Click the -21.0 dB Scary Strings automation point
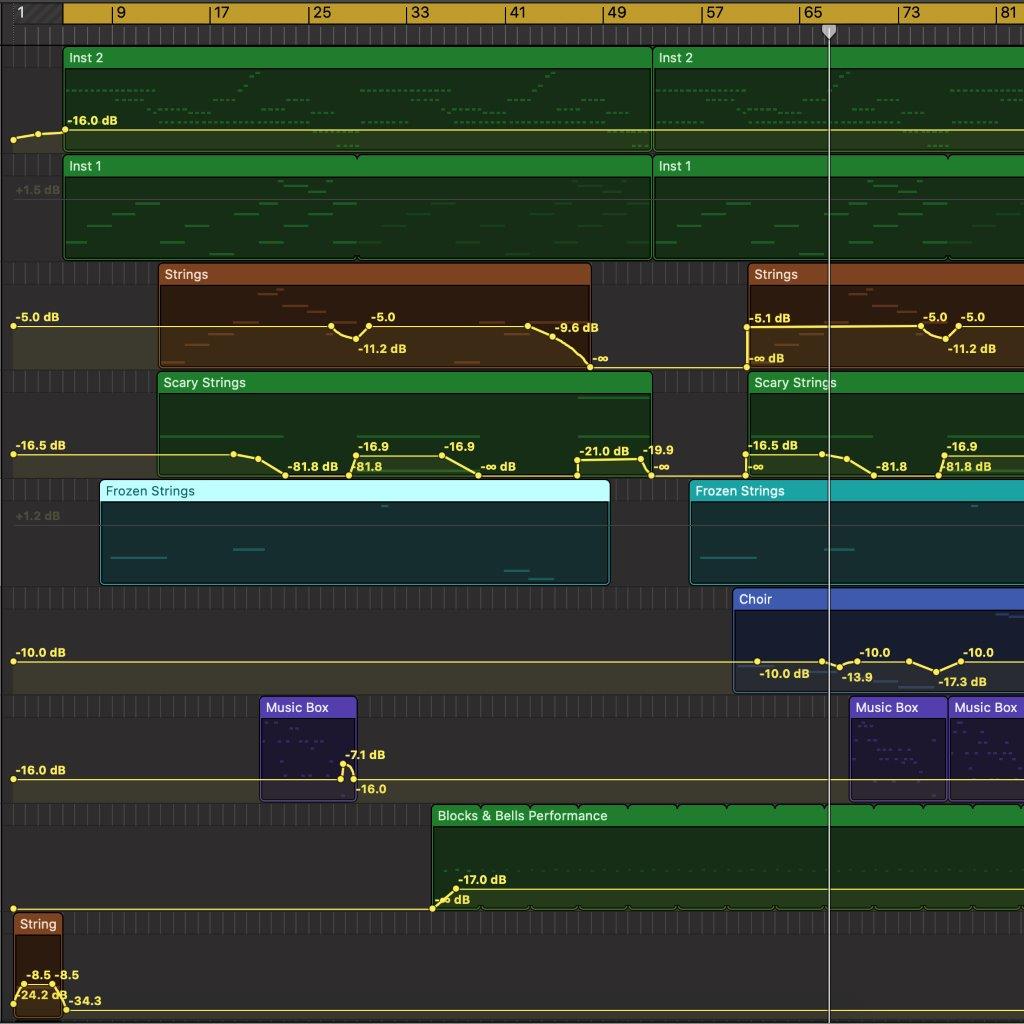1024x1024 pixels. pyautogui.click(x=578, y=460)
